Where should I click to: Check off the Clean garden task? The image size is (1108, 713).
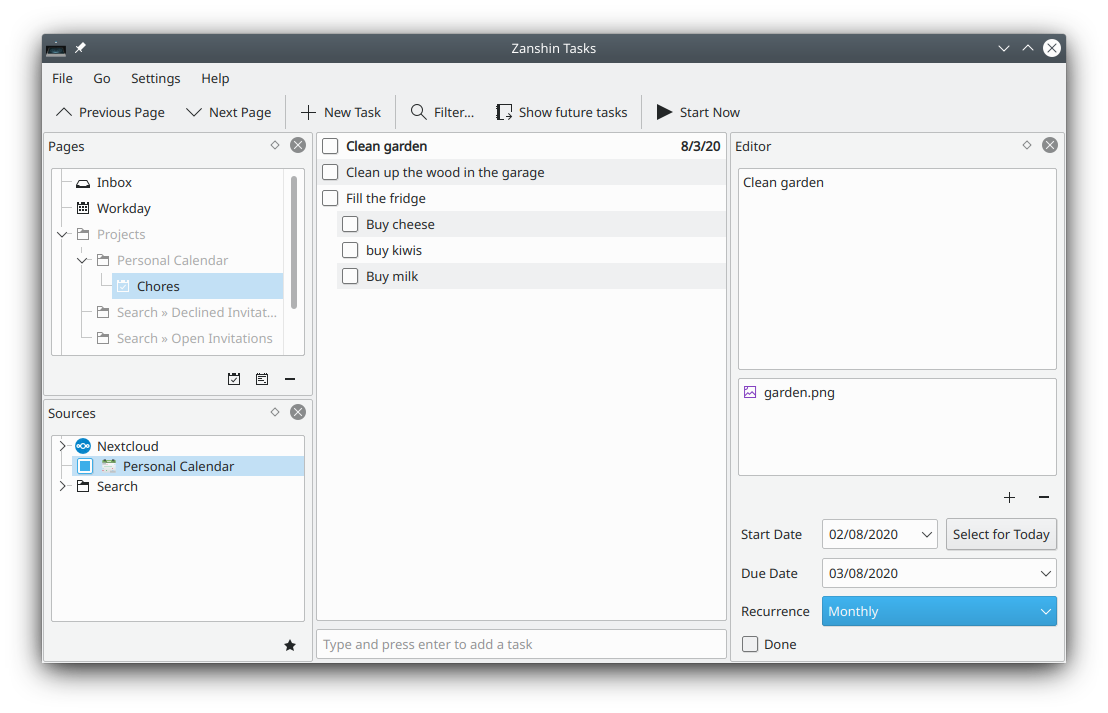[330, 147]
